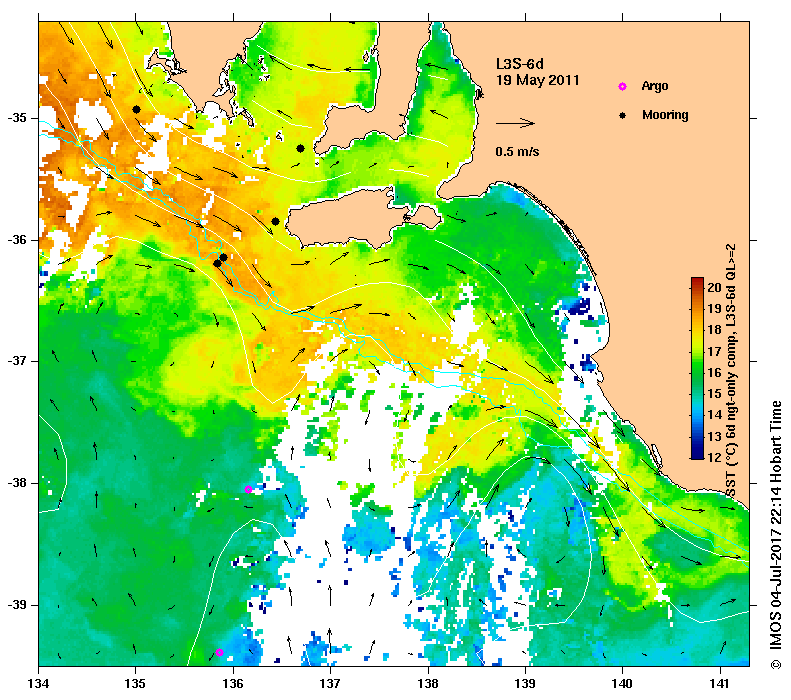Screen dimensions: 791x700
Task: Click the color bar value 15
Action: pos(714,394)
